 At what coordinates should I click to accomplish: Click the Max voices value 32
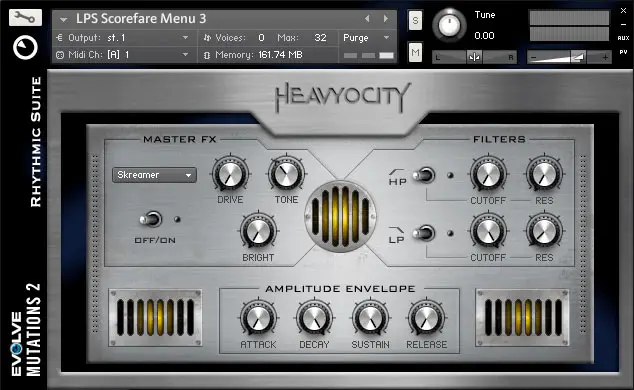(320, 38)
